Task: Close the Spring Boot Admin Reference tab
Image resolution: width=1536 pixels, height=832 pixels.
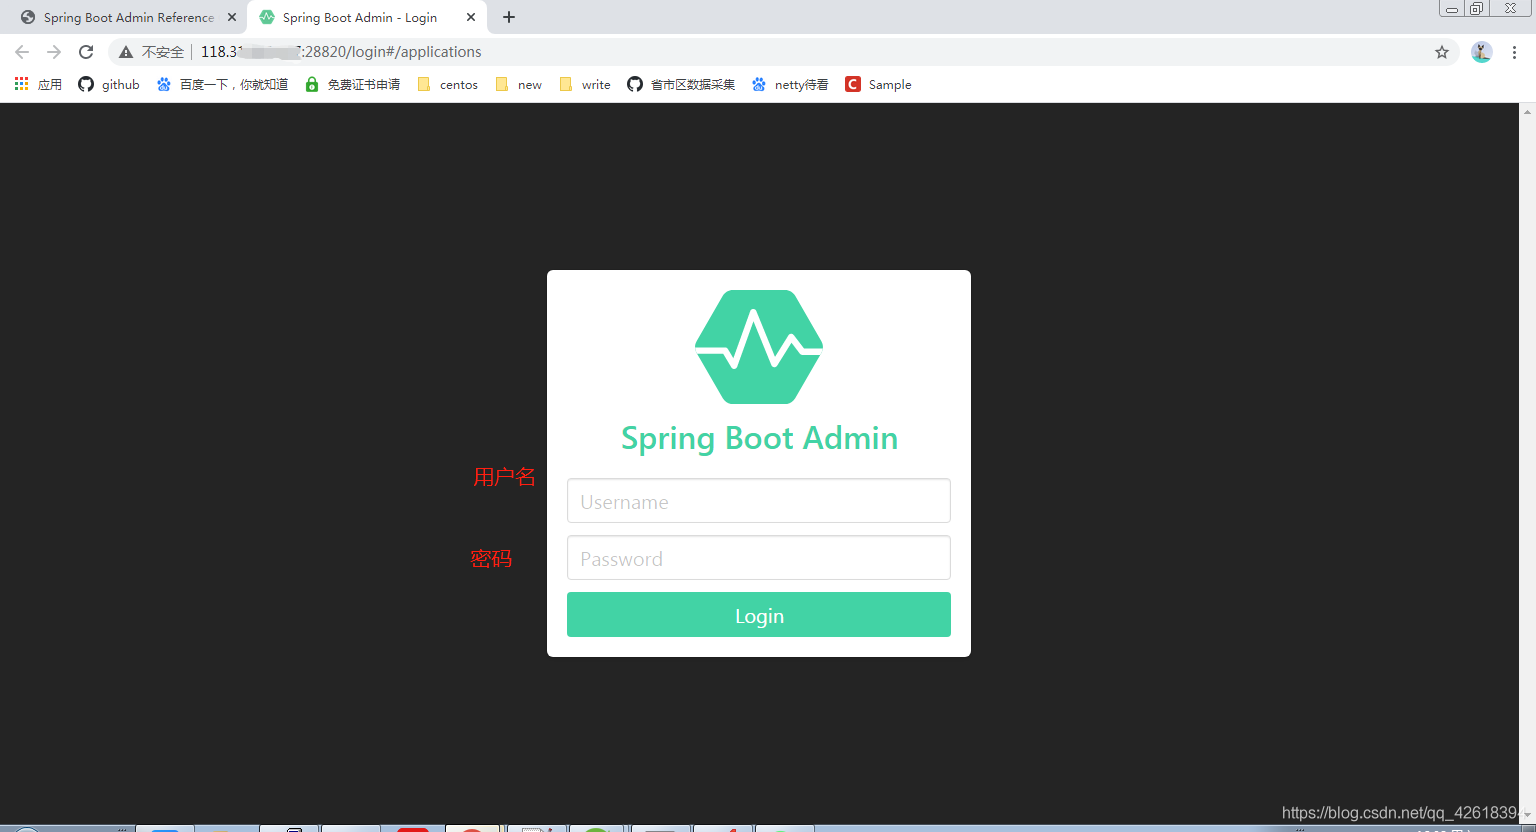Action: pyautogui.click(x=232, y=17)
